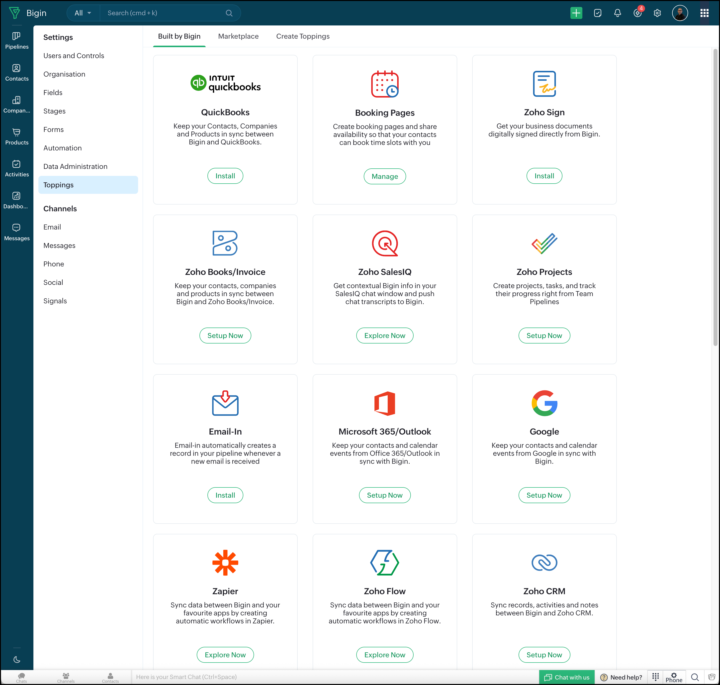The width and height of the screenshot is (720, 685).
Task: Click the search magnifier icon in search box
Action: 229,13
